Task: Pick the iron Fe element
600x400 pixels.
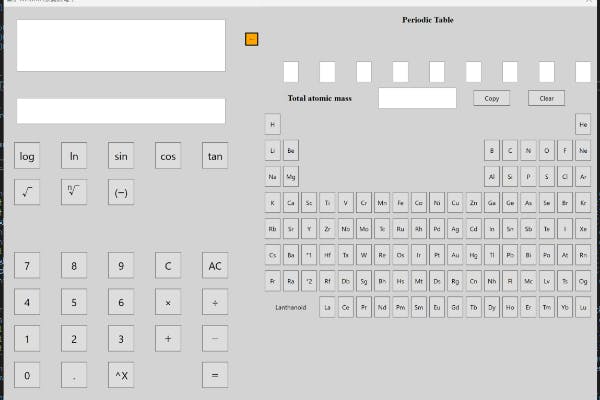Action: click(400, 202)
